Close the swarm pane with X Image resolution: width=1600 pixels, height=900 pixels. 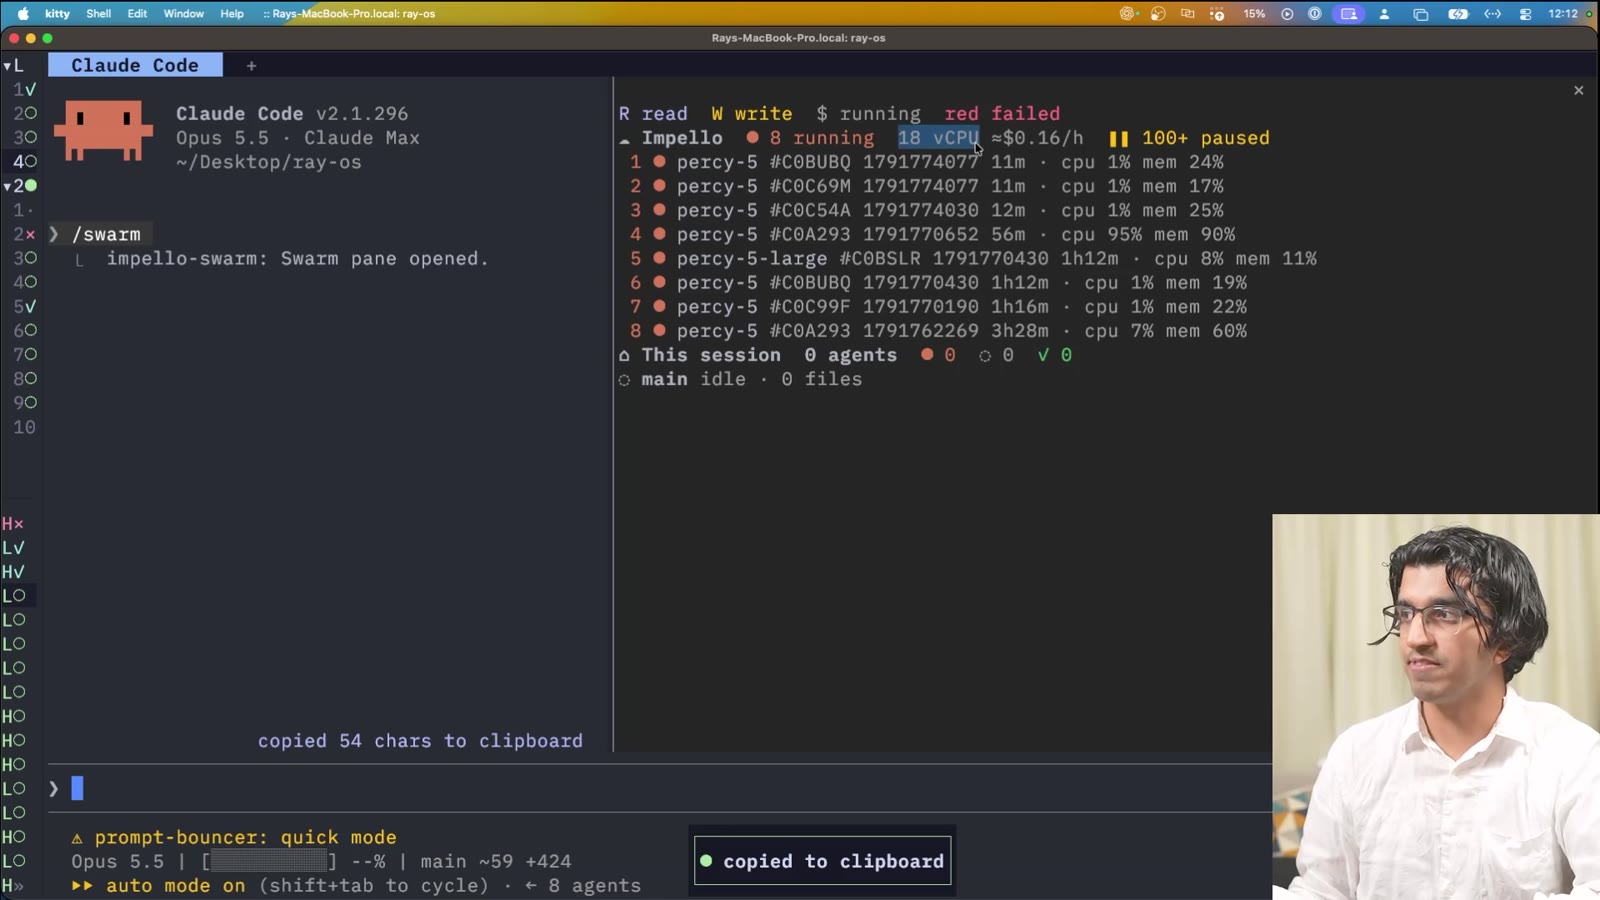[x=1578, y=90]
